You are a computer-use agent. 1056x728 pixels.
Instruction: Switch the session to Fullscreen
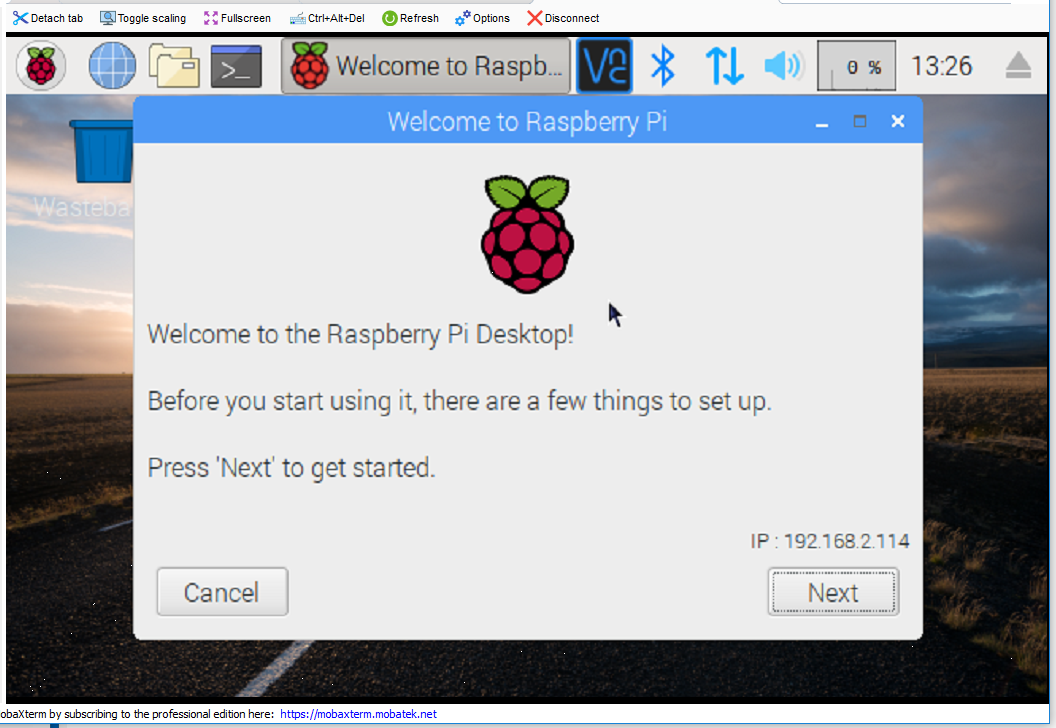point(237,18)
